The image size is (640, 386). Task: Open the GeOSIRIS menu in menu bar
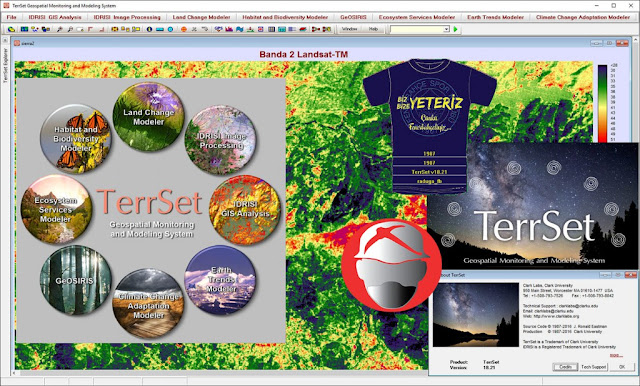click(353, 17)
